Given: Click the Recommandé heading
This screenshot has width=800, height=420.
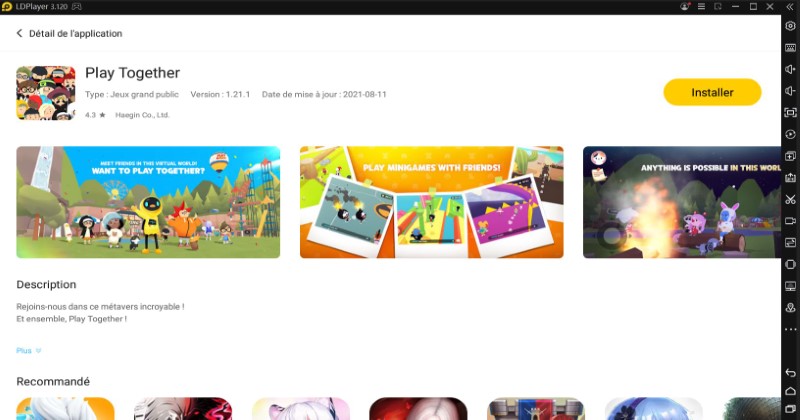Looking at the screenshot, I should coord(53,382).
